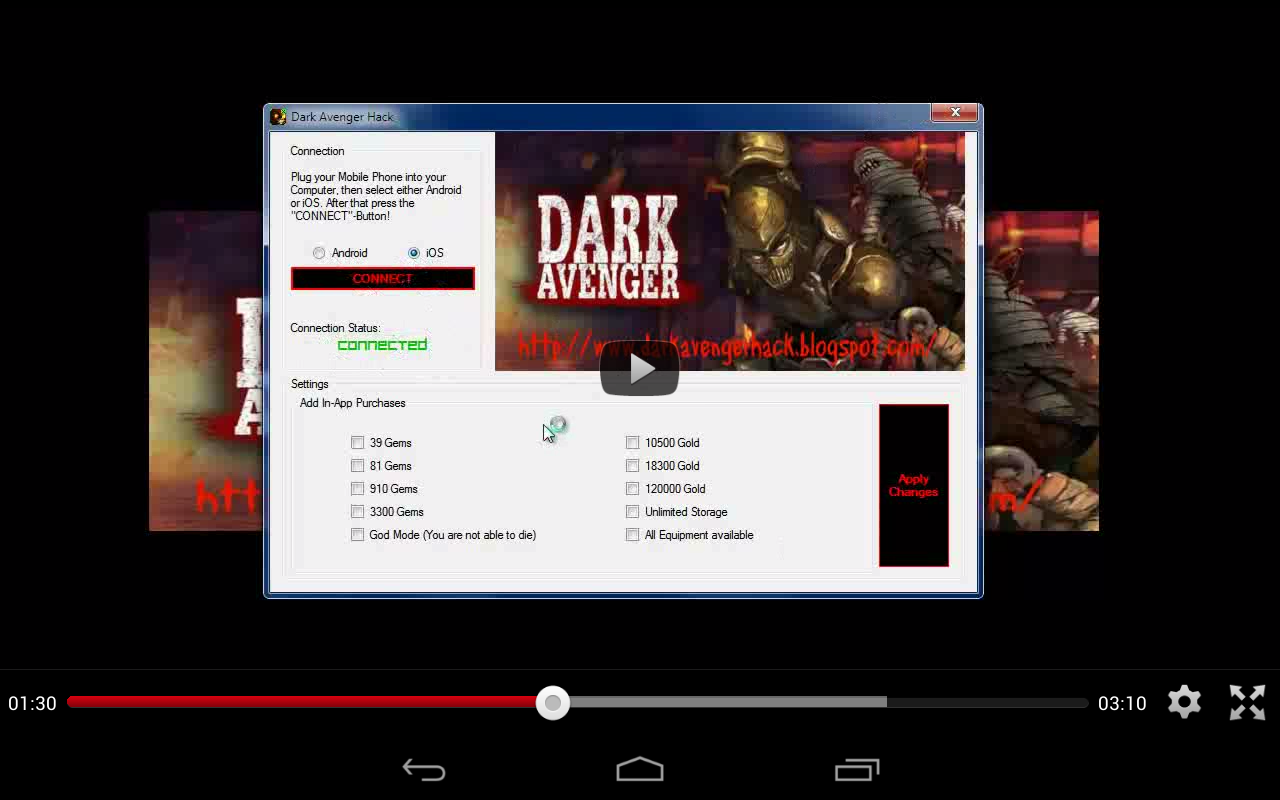Open the Android recent apps icon
The height and width of the screenshot is (800, 1280).
tap(857, 770)
